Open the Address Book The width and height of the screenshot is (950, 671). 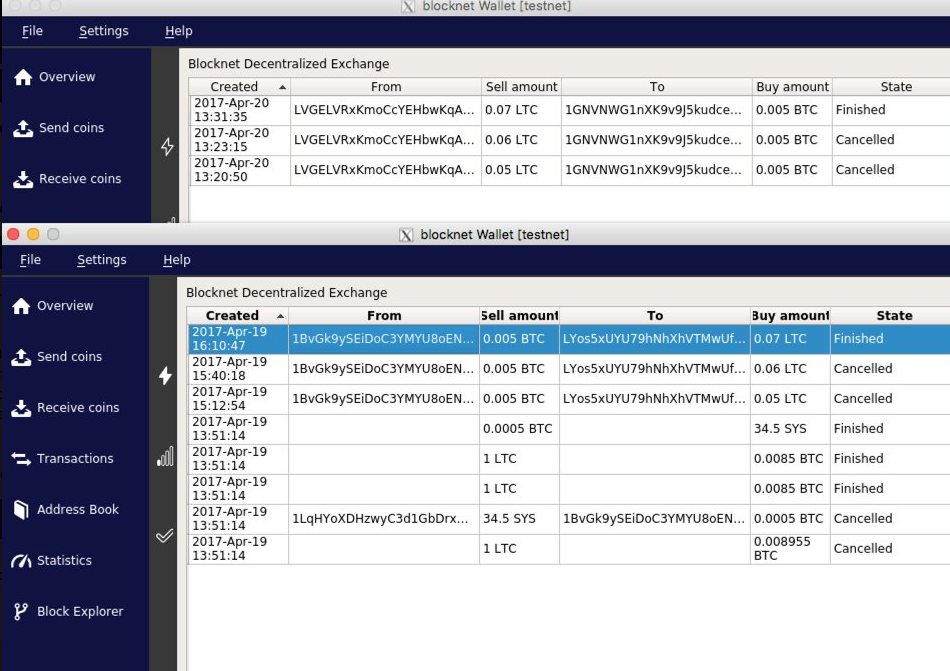pyautogui.click(x=65, y=509)
